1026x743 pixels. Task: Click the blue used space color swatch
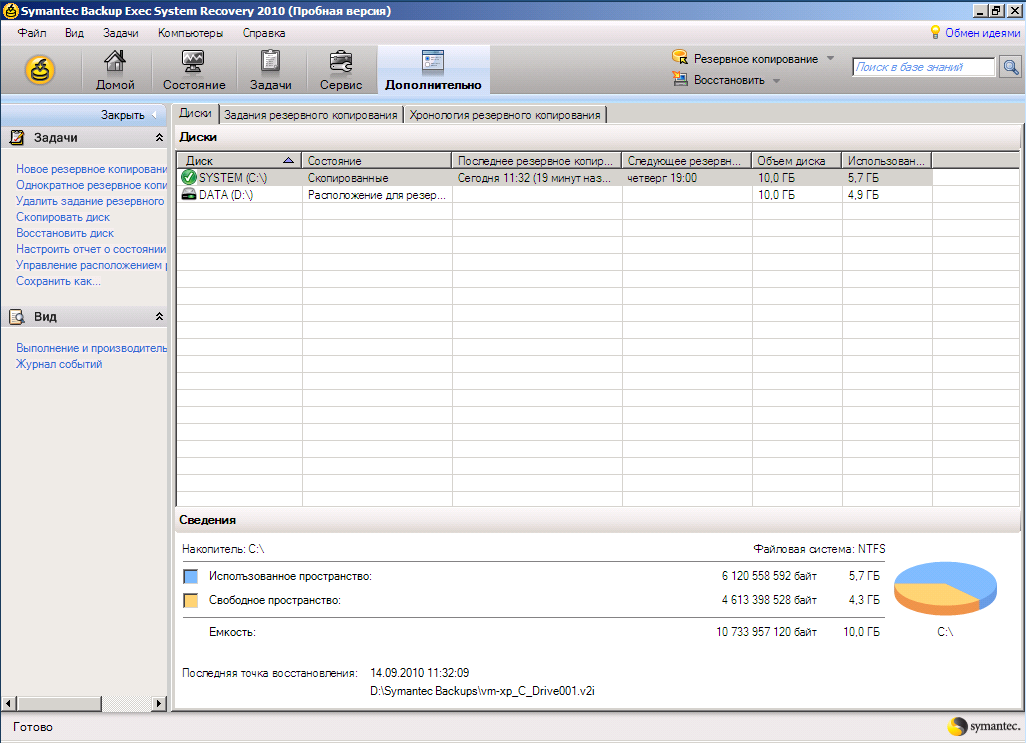(191, 577)
